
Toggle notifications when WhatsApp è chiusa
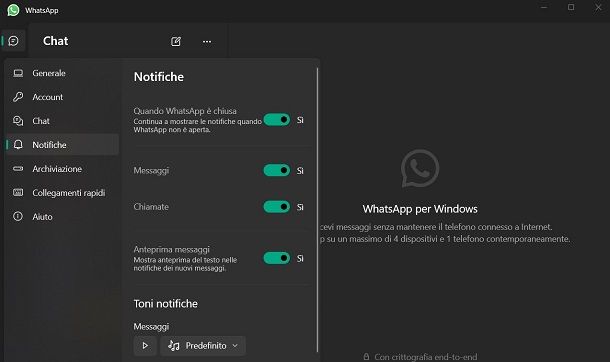[277, 120]
